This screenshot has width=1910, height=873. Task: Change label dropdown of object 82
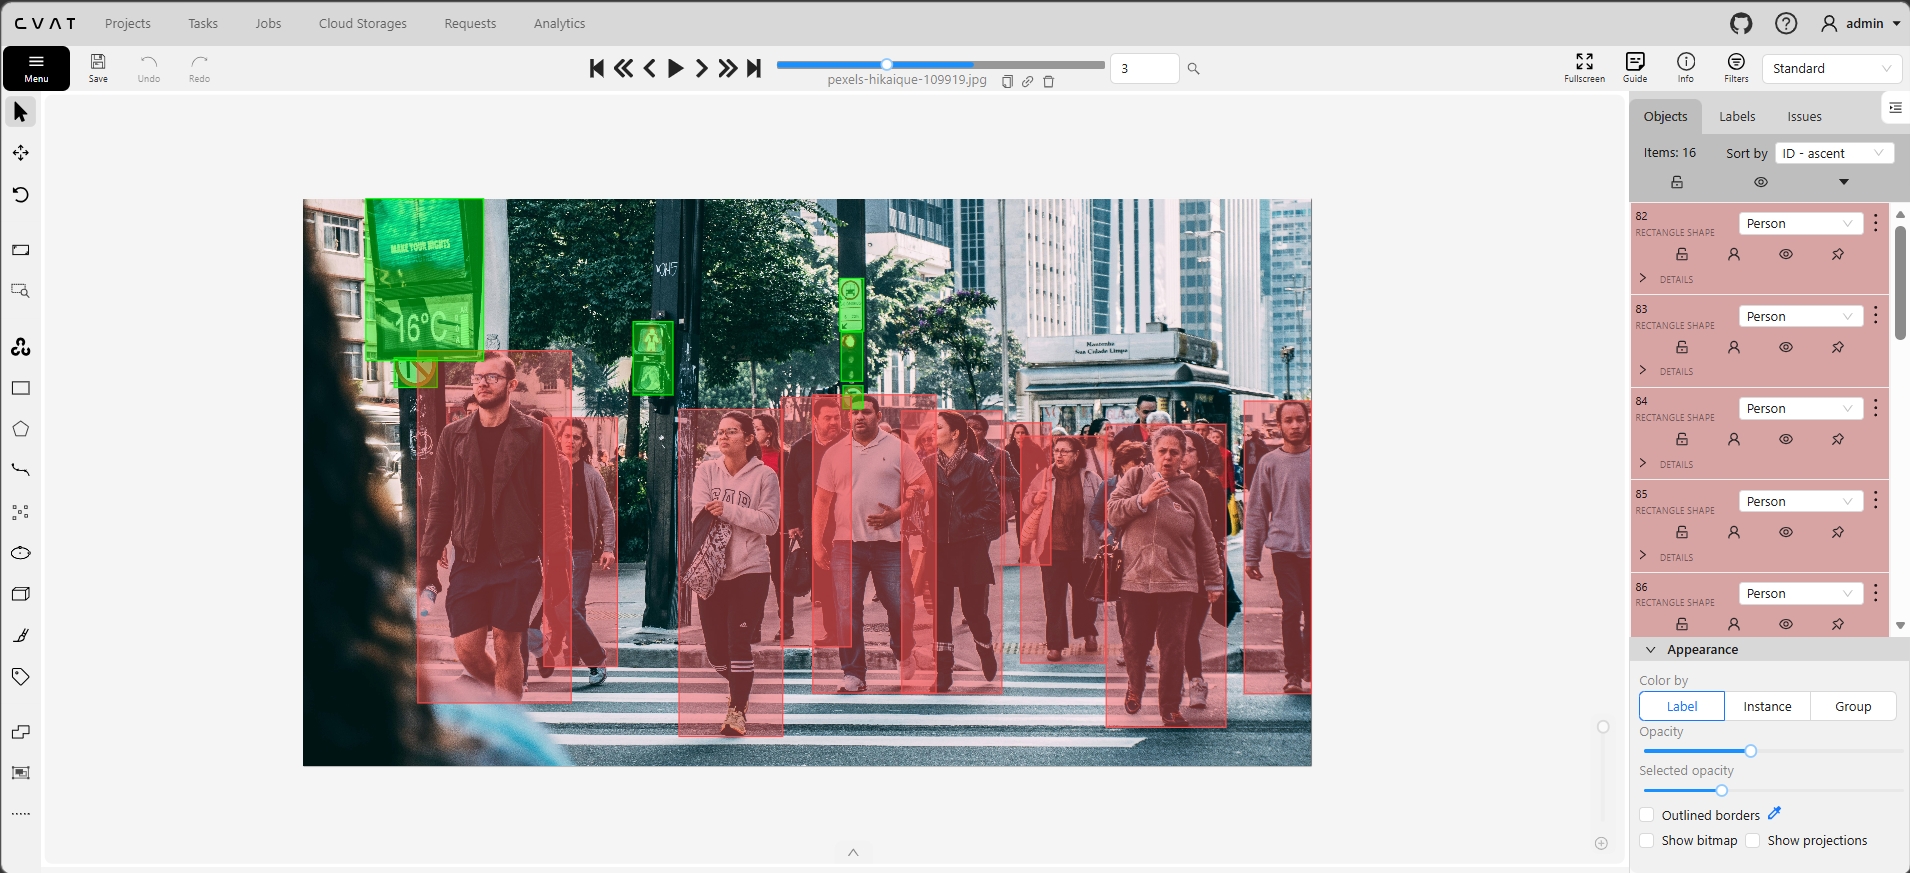[1800, 223]
